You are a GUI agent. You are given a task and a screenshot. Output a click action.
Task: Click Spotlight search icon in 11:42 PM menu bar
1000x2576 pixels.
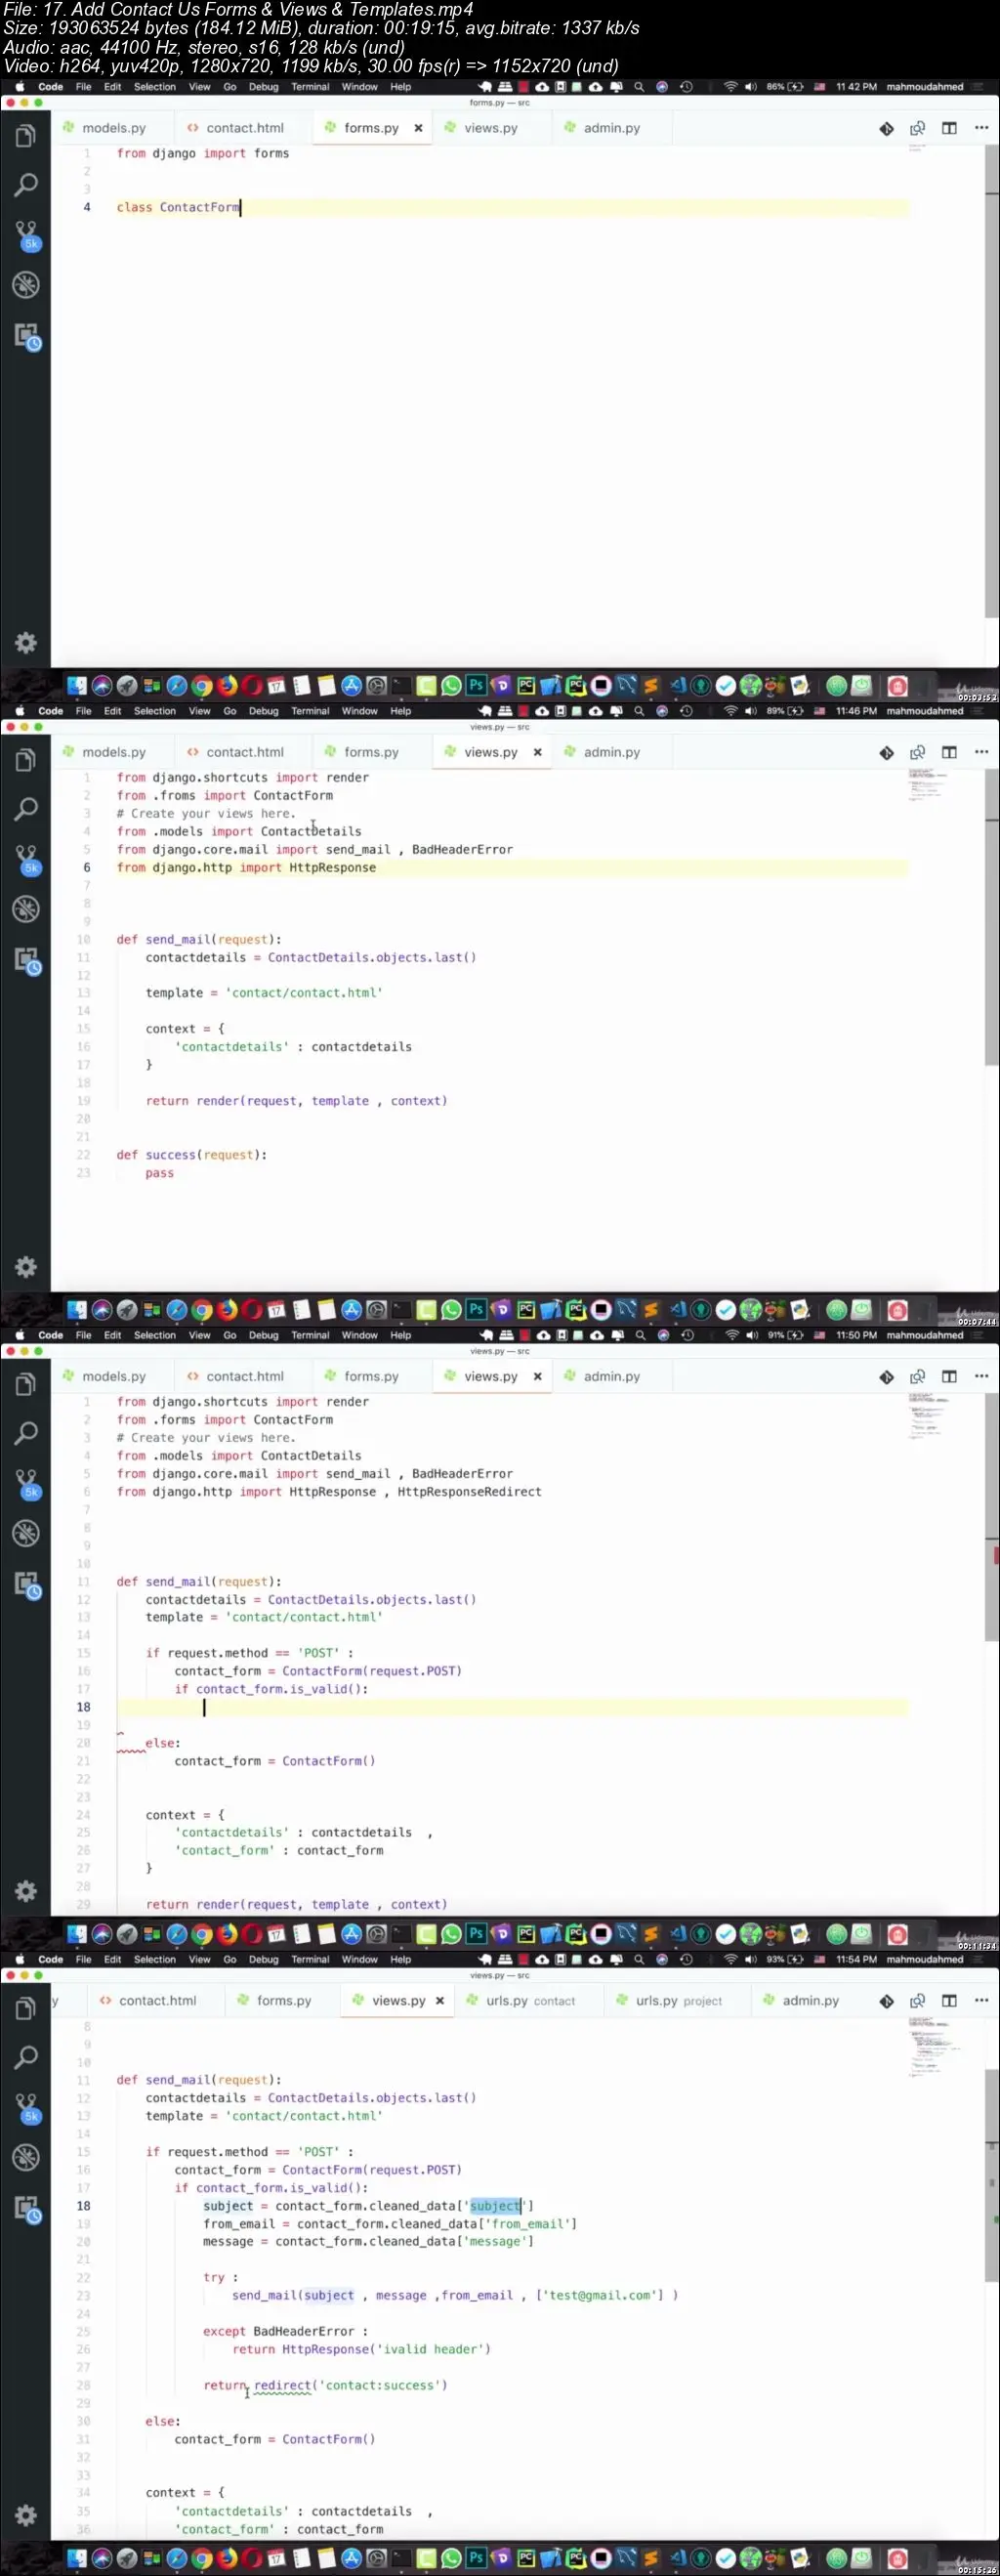click(x=639, y=87)
